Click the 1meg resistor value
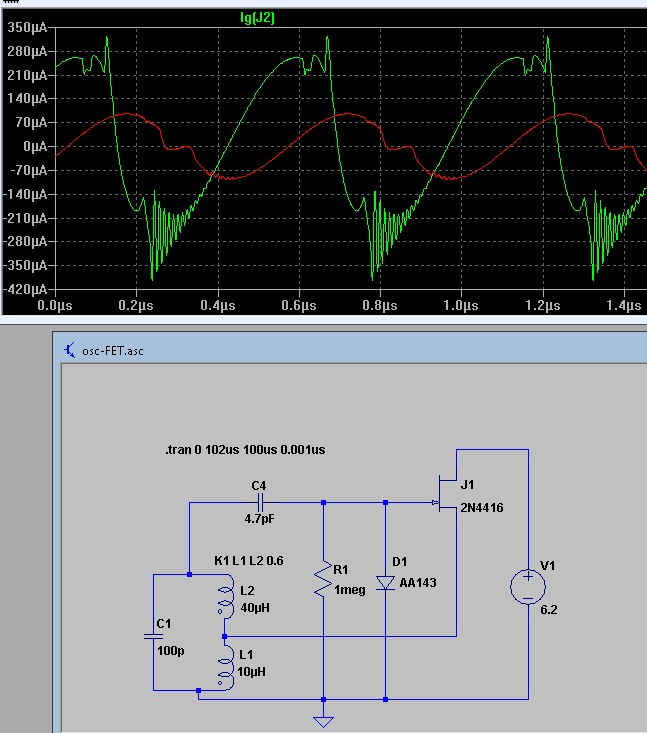This screenshot has width=647, height=733. coord(350,590)
